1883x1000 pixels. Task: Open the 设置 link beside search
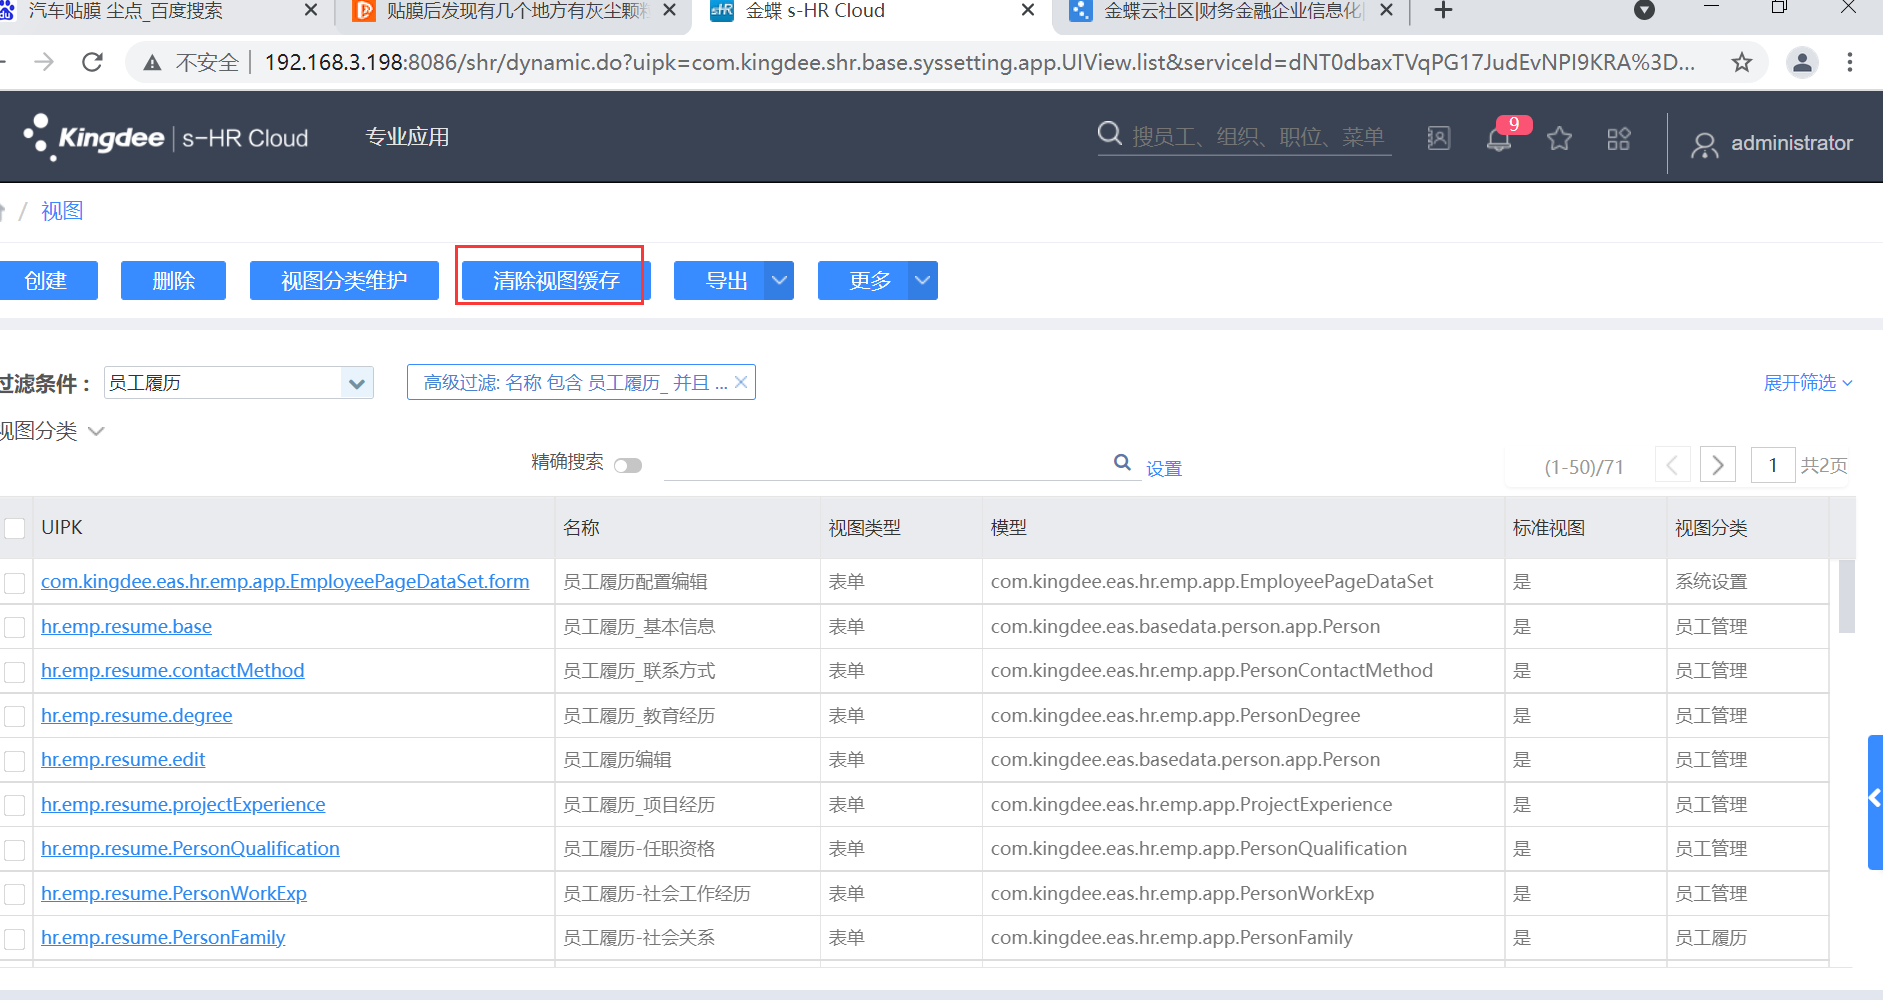pyautogui.click(x=1164, y=468)
